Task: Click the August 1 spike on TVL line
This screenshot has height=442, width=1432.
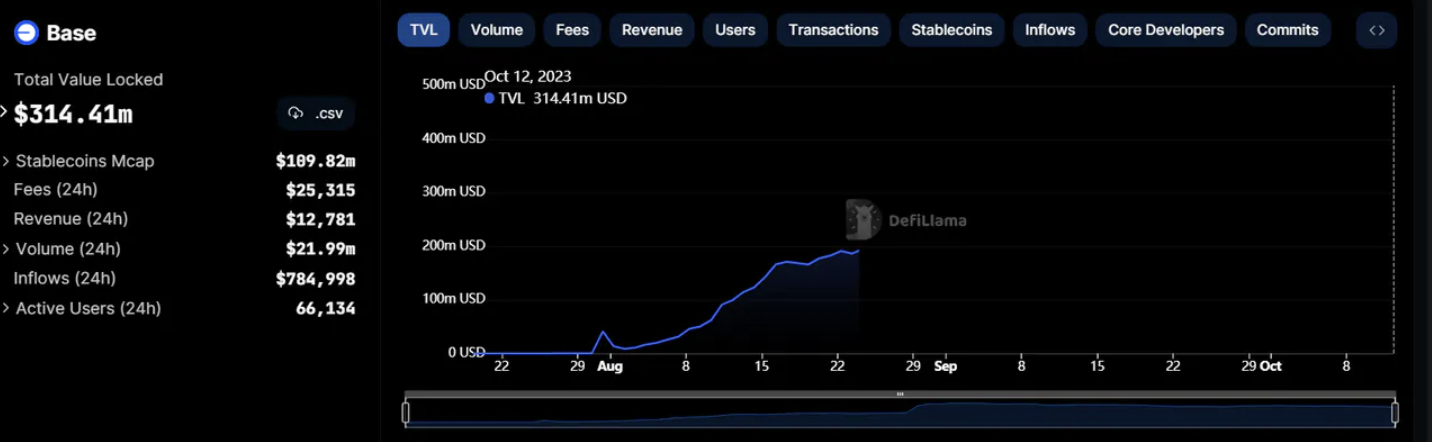Action: click(603, 332)
